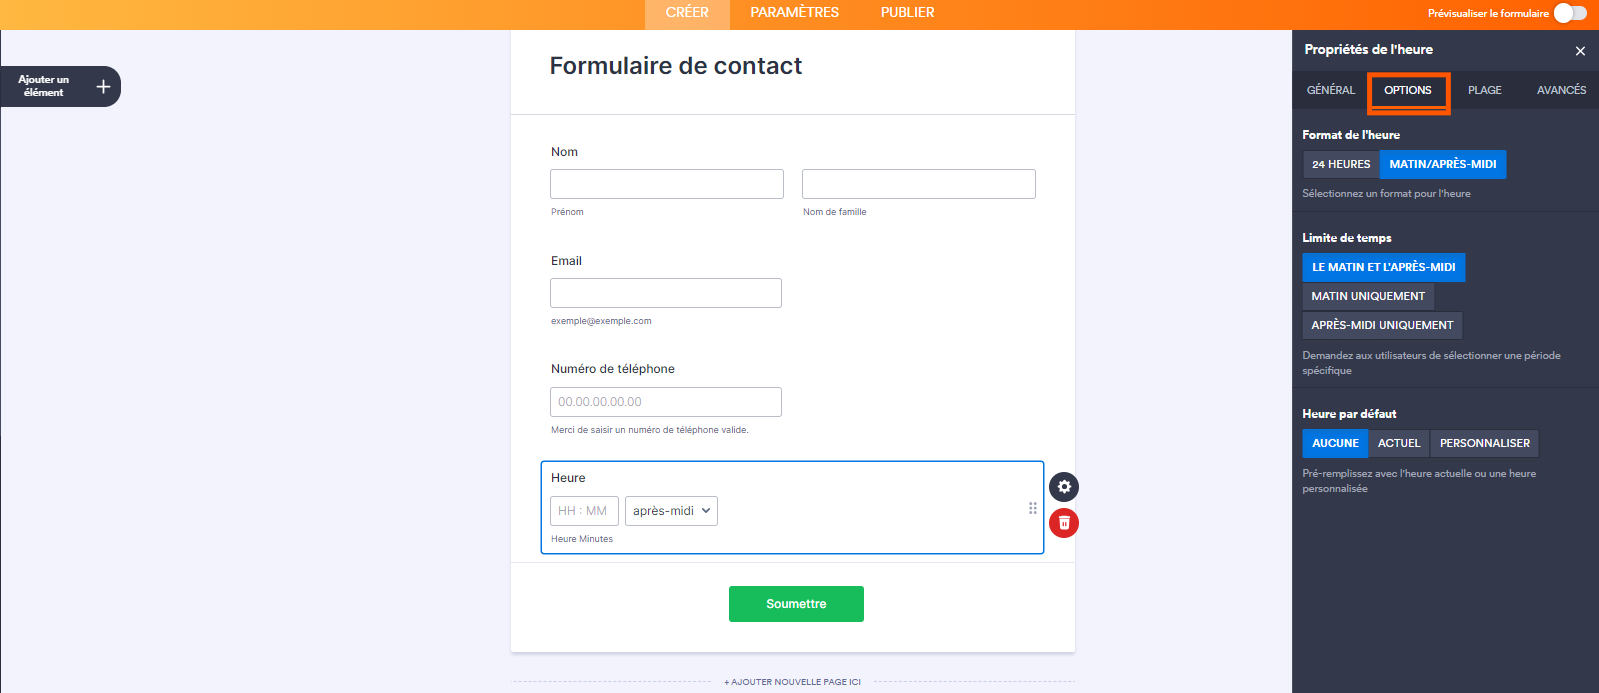Close the Propriétés de l'heure panel

coord(1580,51)
